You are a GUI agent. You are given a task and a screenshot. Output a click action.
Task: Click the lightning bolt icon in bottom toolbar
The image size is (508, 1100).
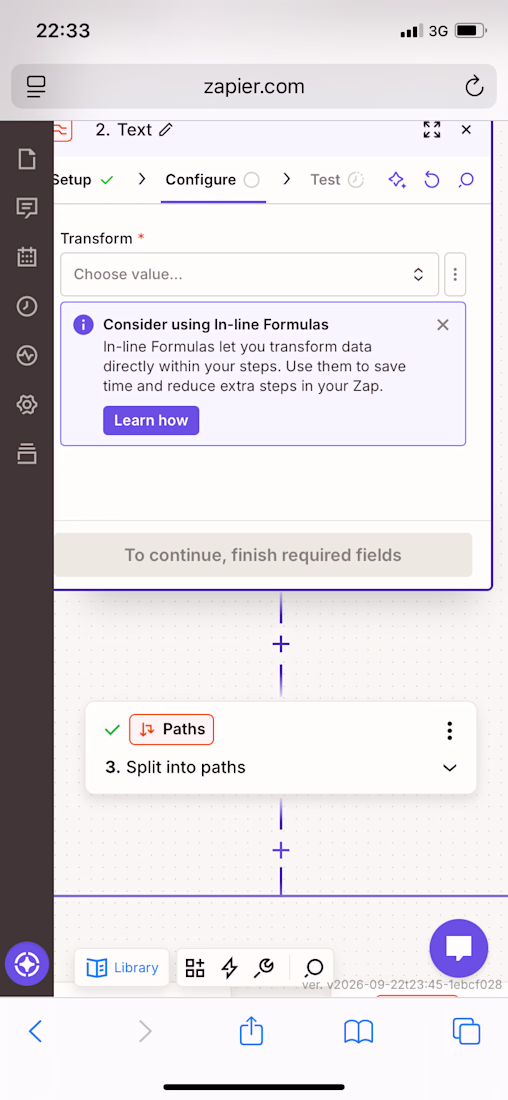click(x=229, y=968)
